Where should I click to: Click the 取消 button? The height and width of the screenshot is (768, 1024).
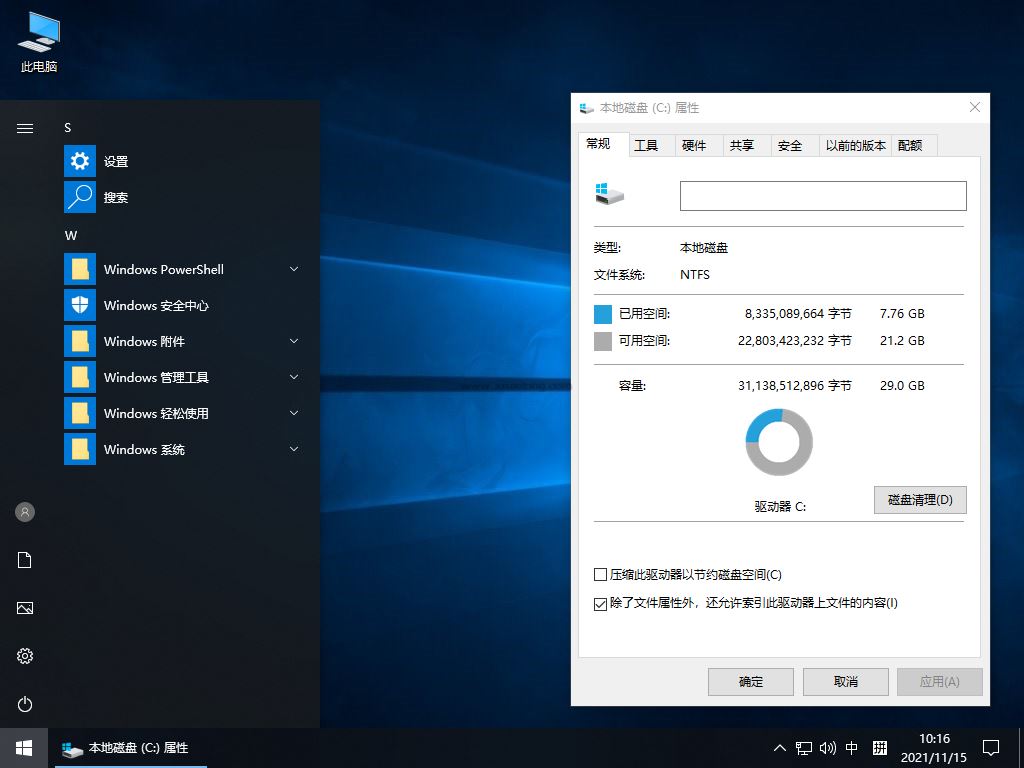click(x=846, y=682)
